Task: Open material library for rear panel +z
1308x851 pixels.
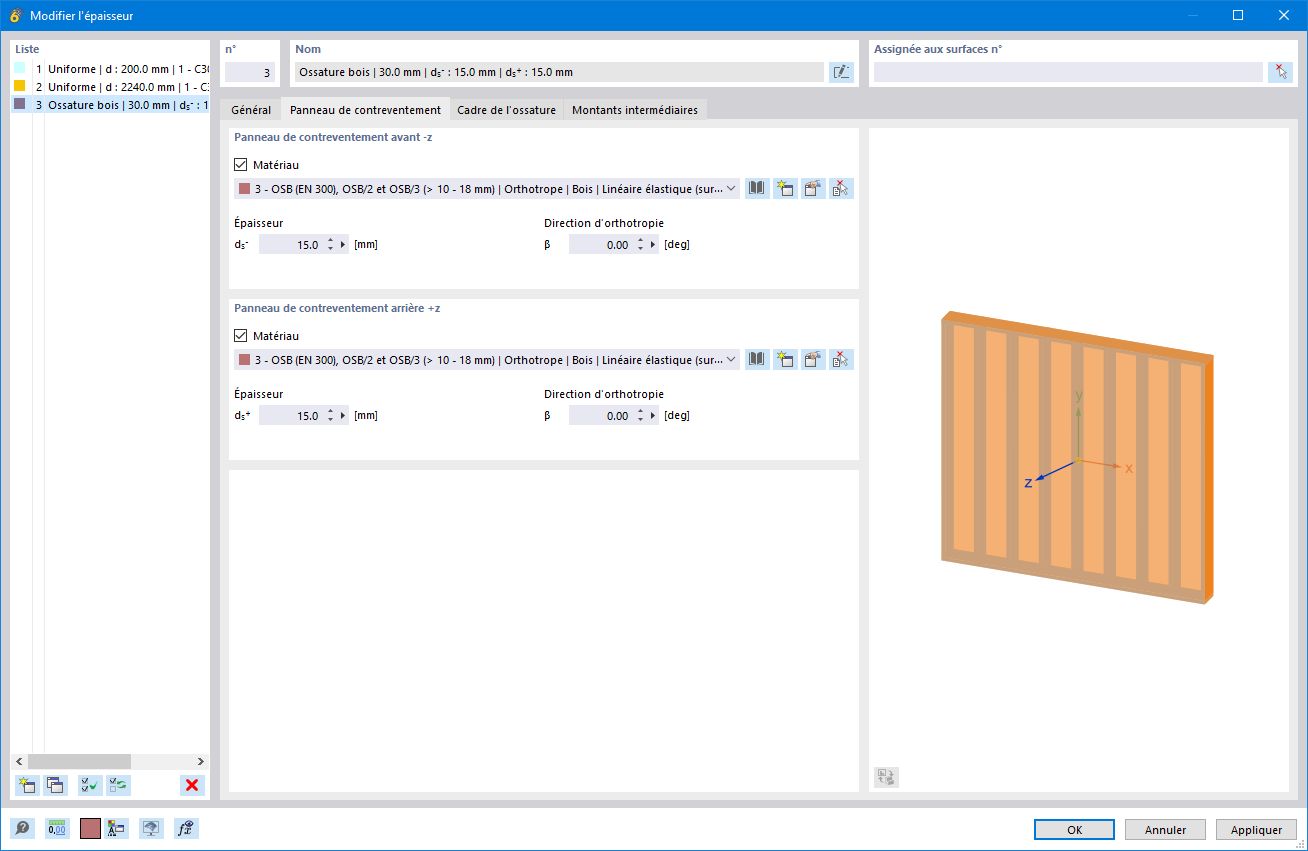Action: point(757,359)
